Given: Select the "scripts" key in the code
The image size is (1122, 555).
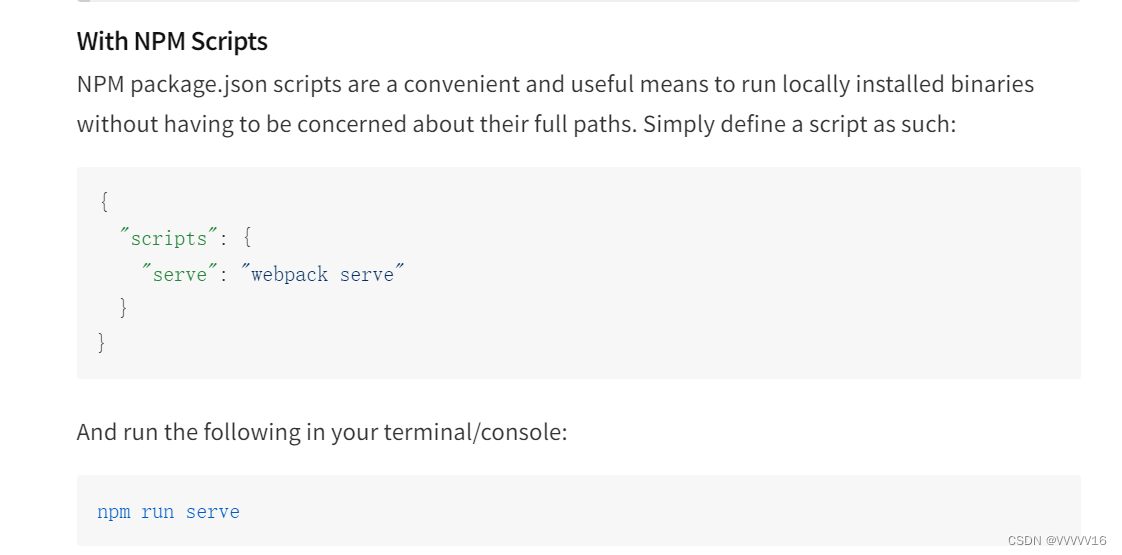Looking at the screenshot, I should [168, 237].
